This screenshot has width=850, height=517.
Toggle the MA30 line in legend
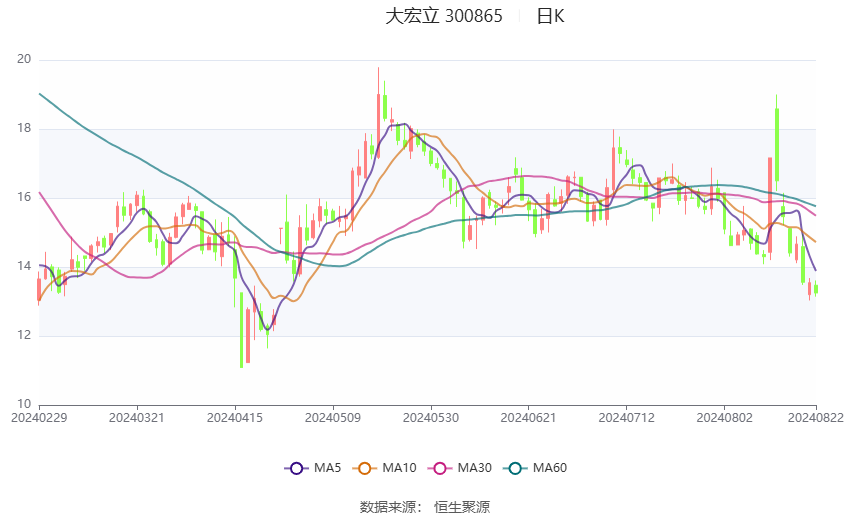coord(460,468)
